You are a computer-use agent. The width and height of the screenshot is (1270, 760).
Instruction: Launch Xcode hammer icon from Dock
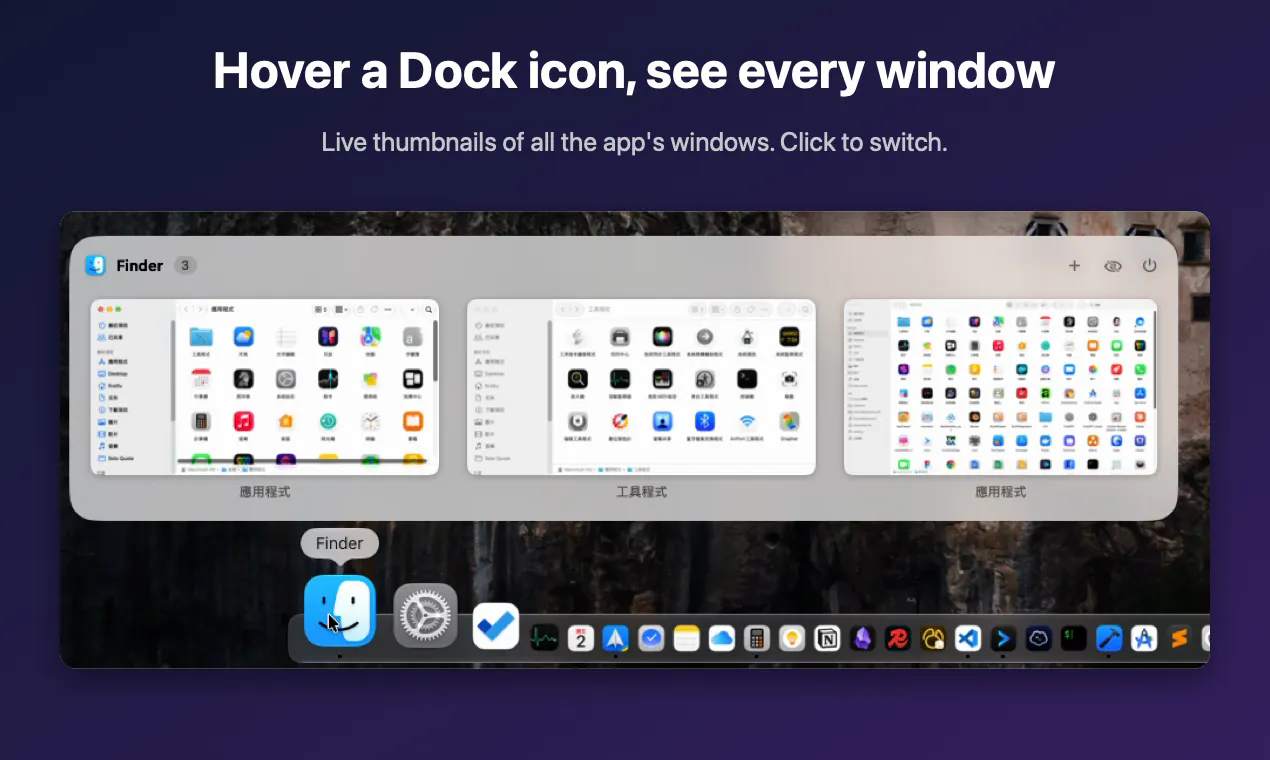[1109, 638]
